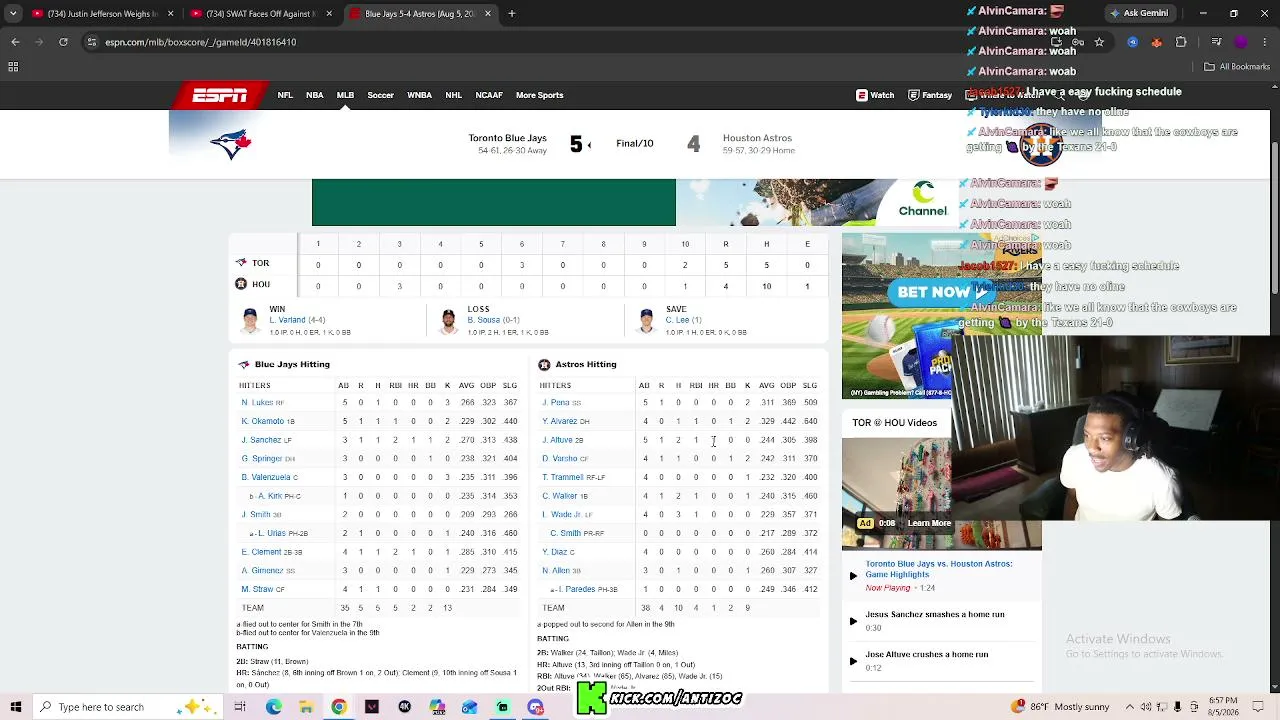
Task: Open the Toronto Blue Jays team logo
Action: [x=231, y=144]
